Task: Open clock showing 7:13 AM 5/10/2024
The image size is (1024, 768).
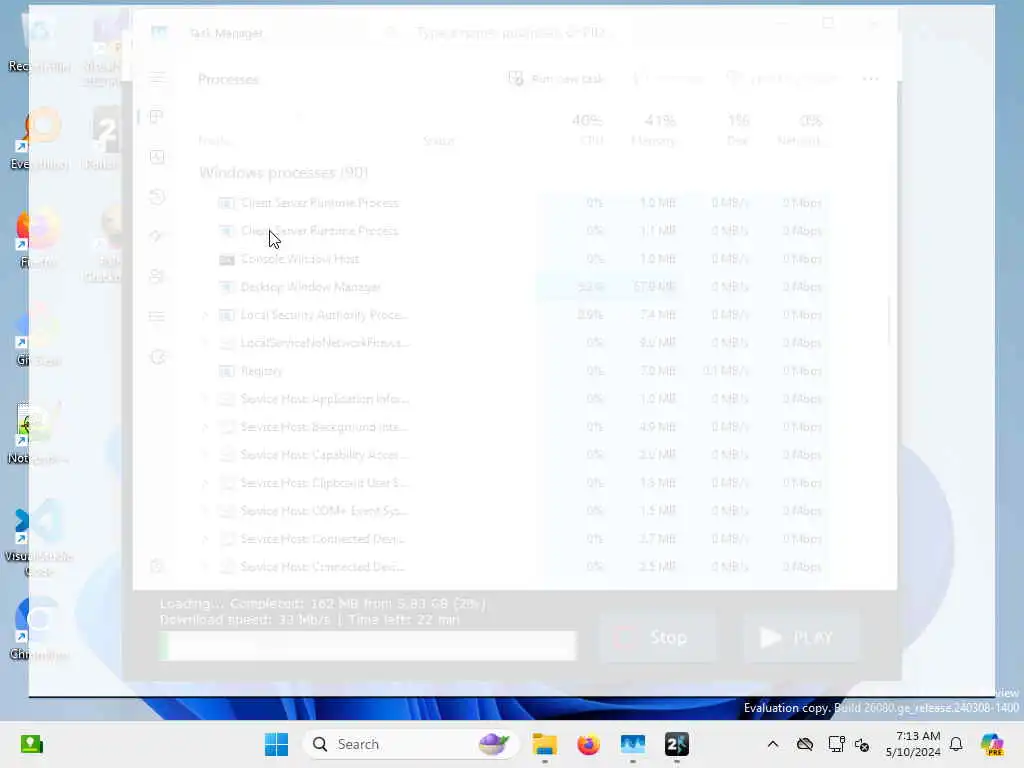Action: click(x=912, y=744)
